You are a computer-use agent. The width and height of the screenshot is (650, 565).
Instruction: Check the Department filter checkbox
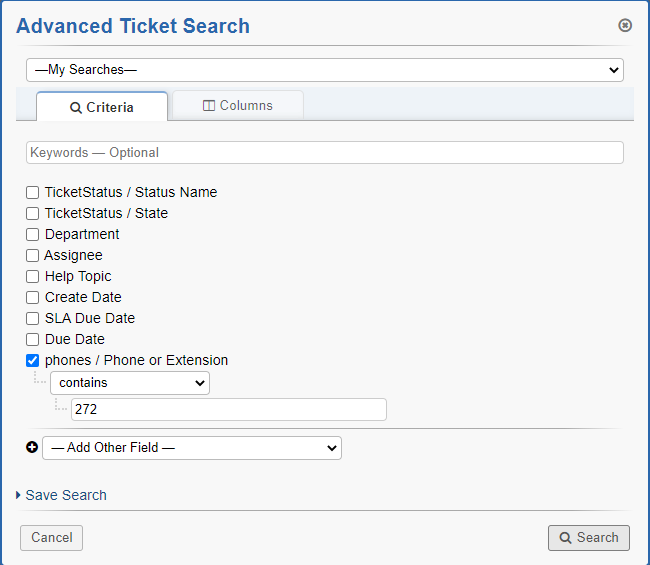(33, 234)
